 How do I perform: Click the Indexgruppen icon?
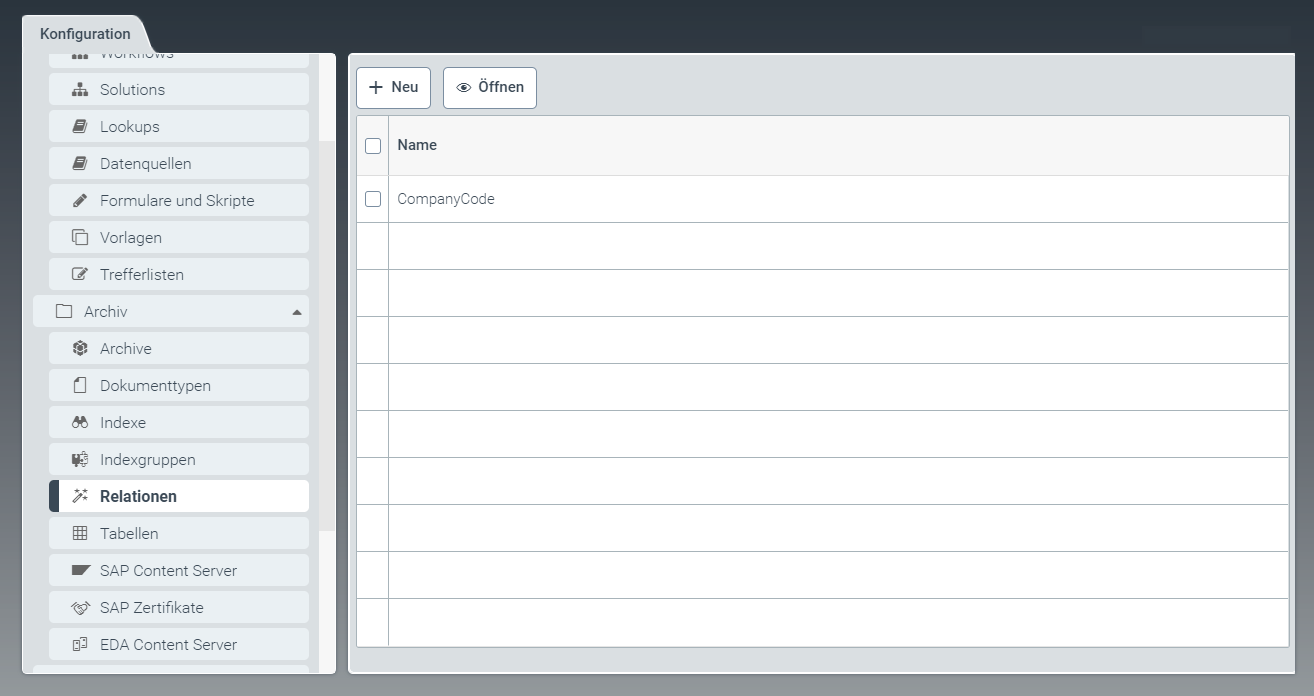(80, 460)
